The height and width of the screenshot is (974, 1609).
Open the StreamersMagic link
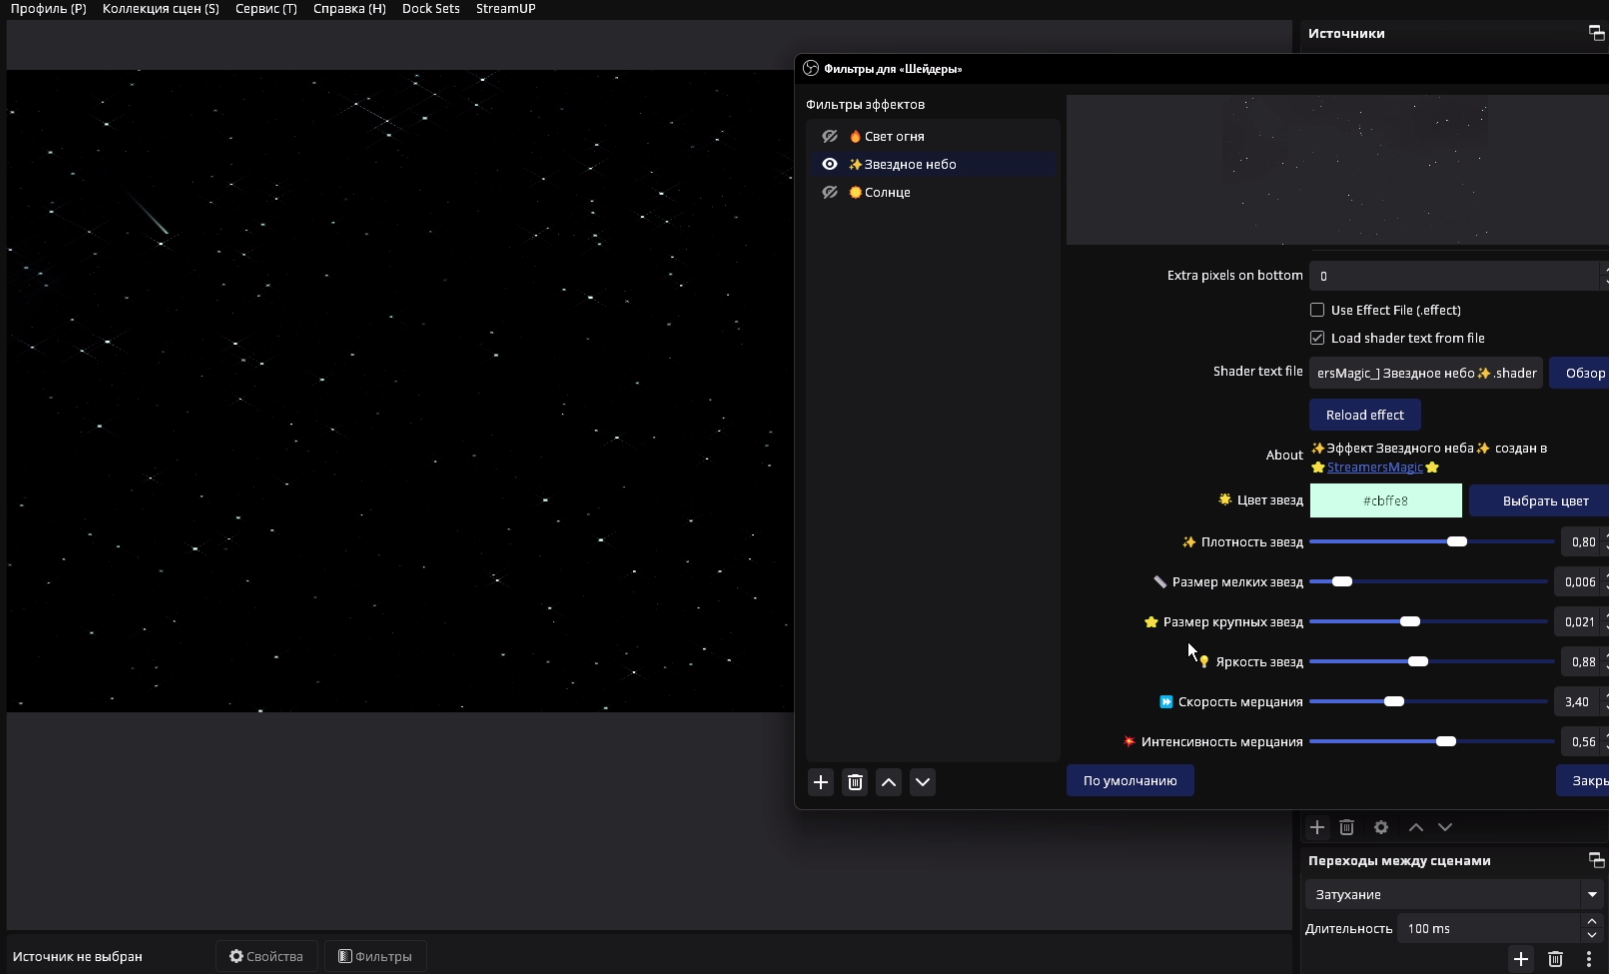pyautogui.click(x=1374, y=467)
